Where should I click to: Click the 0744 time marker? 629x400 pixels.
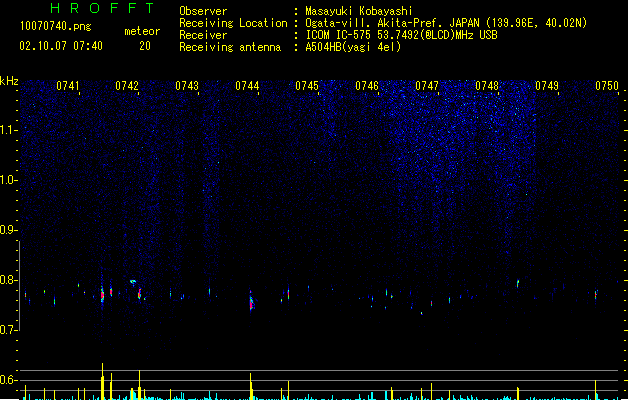(247, 86)
